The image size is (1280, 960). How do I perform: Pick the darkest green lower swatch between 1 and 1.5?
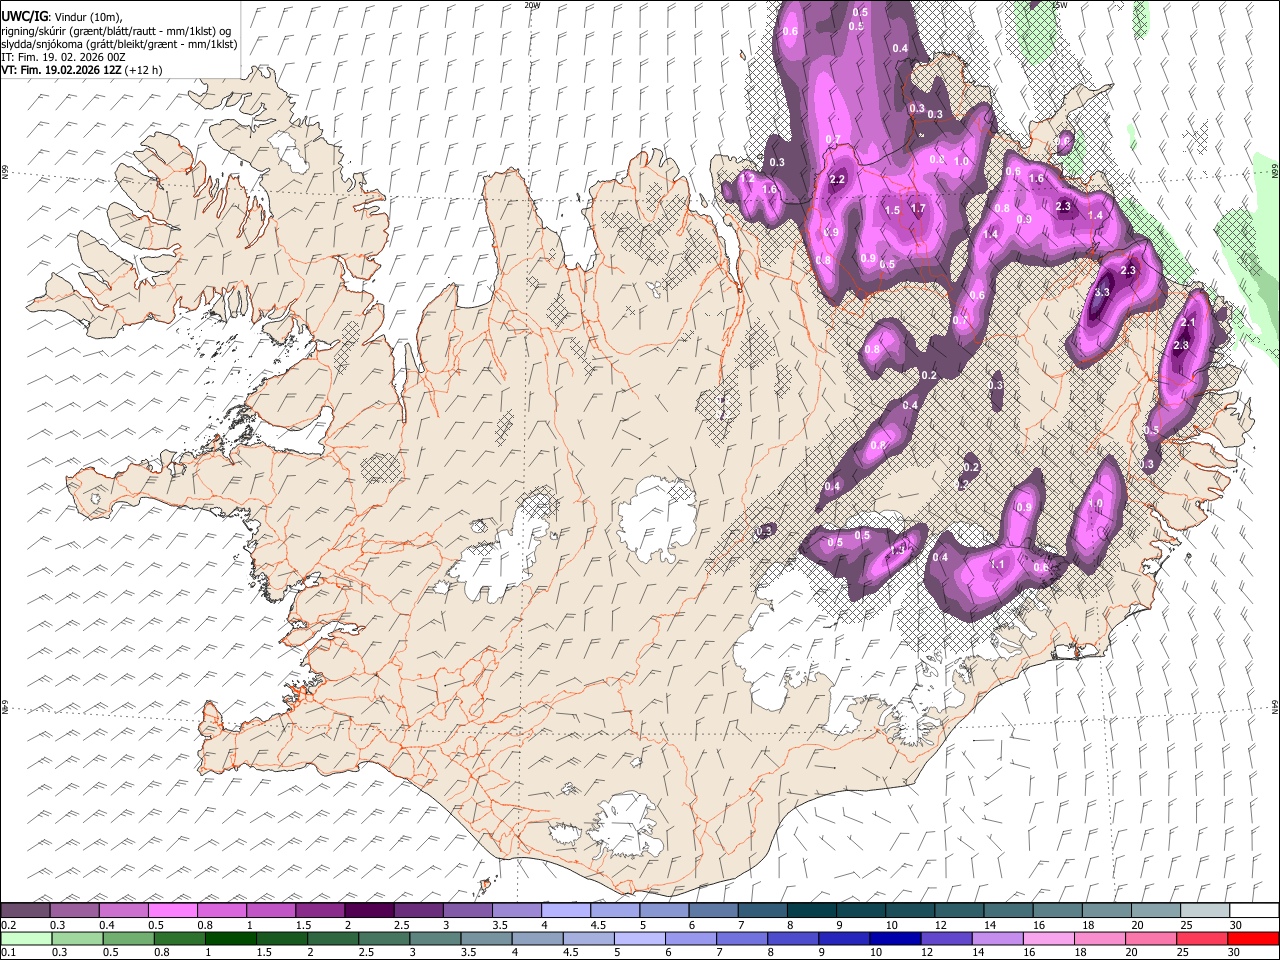pyautogui.click(x=230, y=938)
